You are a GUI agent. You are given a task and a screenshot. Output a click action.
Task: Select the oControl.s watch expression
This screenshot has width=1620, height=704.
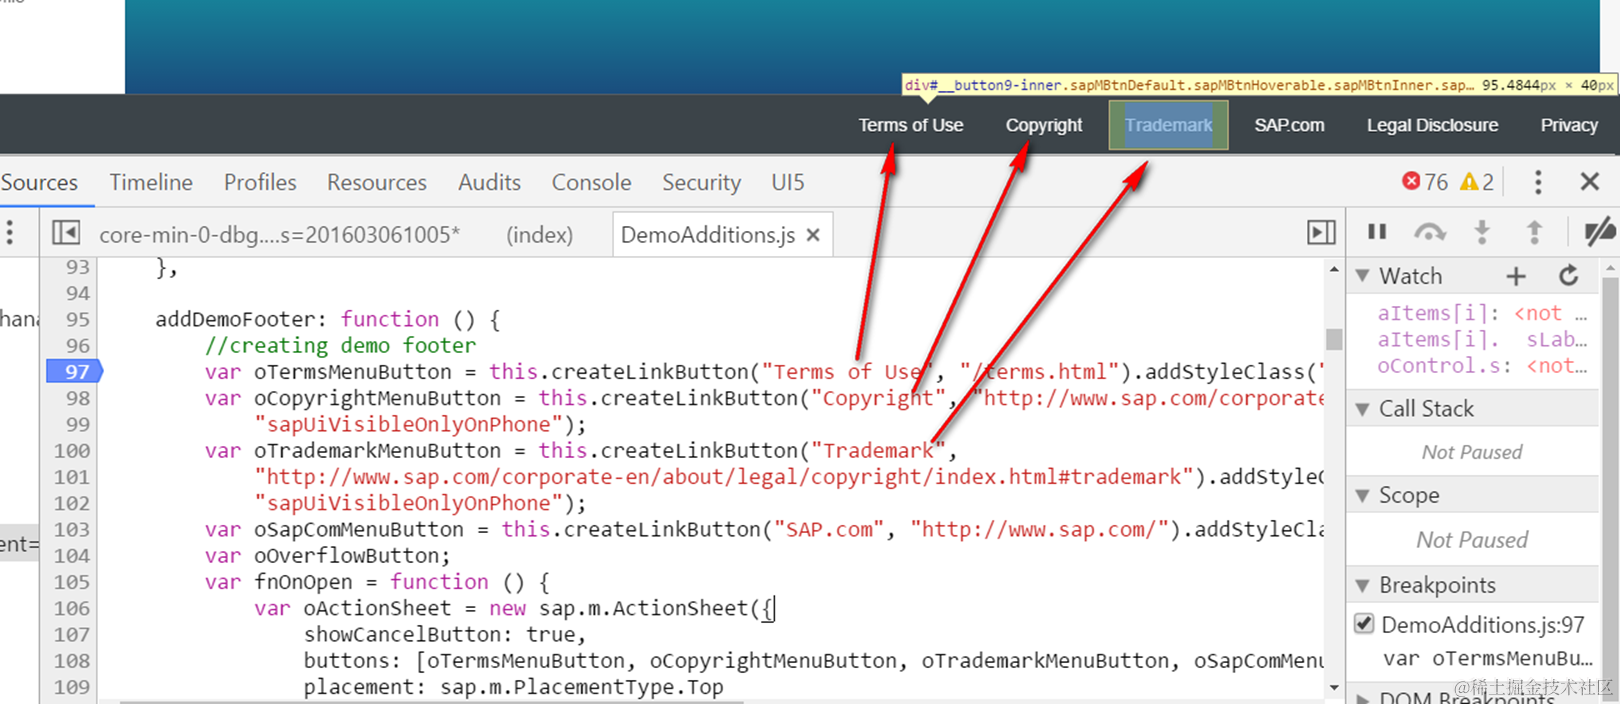point(1482,366)
